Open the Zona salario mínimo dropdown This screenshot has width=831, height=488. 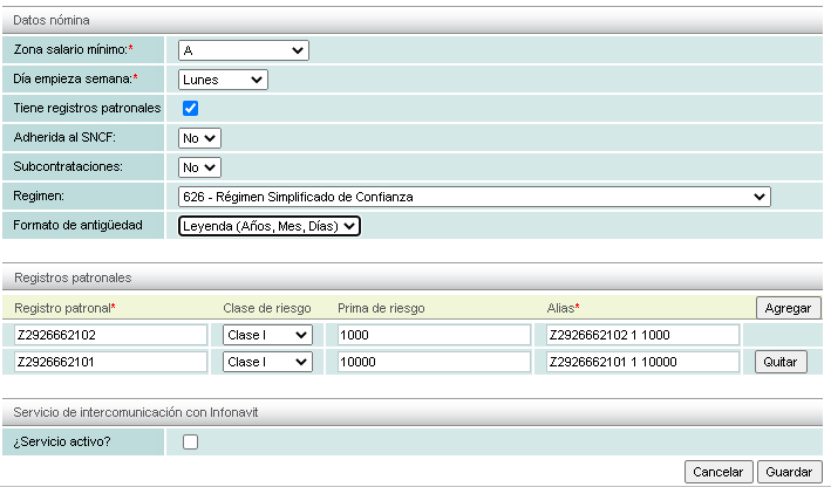[243, 50]
